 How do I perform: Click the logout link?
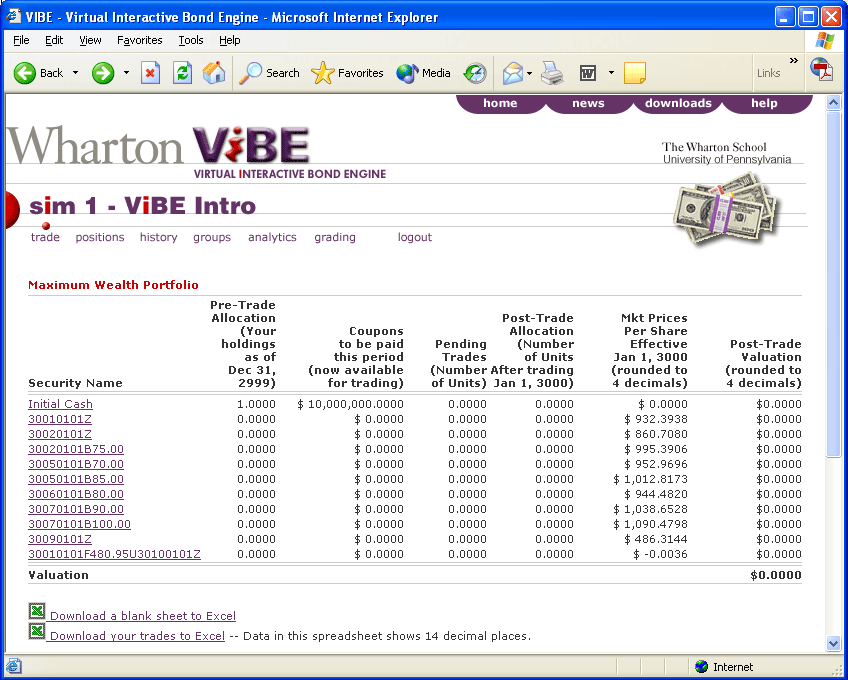[415, 237]
